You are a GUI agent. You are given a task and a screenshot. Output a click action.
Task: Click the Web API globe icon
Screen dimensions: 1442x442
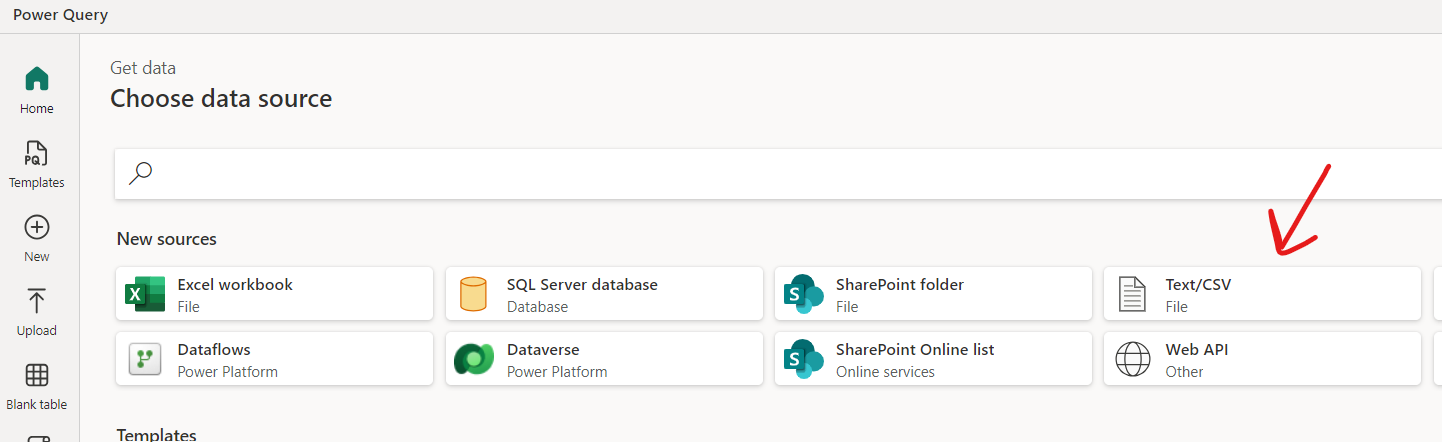1132,359
